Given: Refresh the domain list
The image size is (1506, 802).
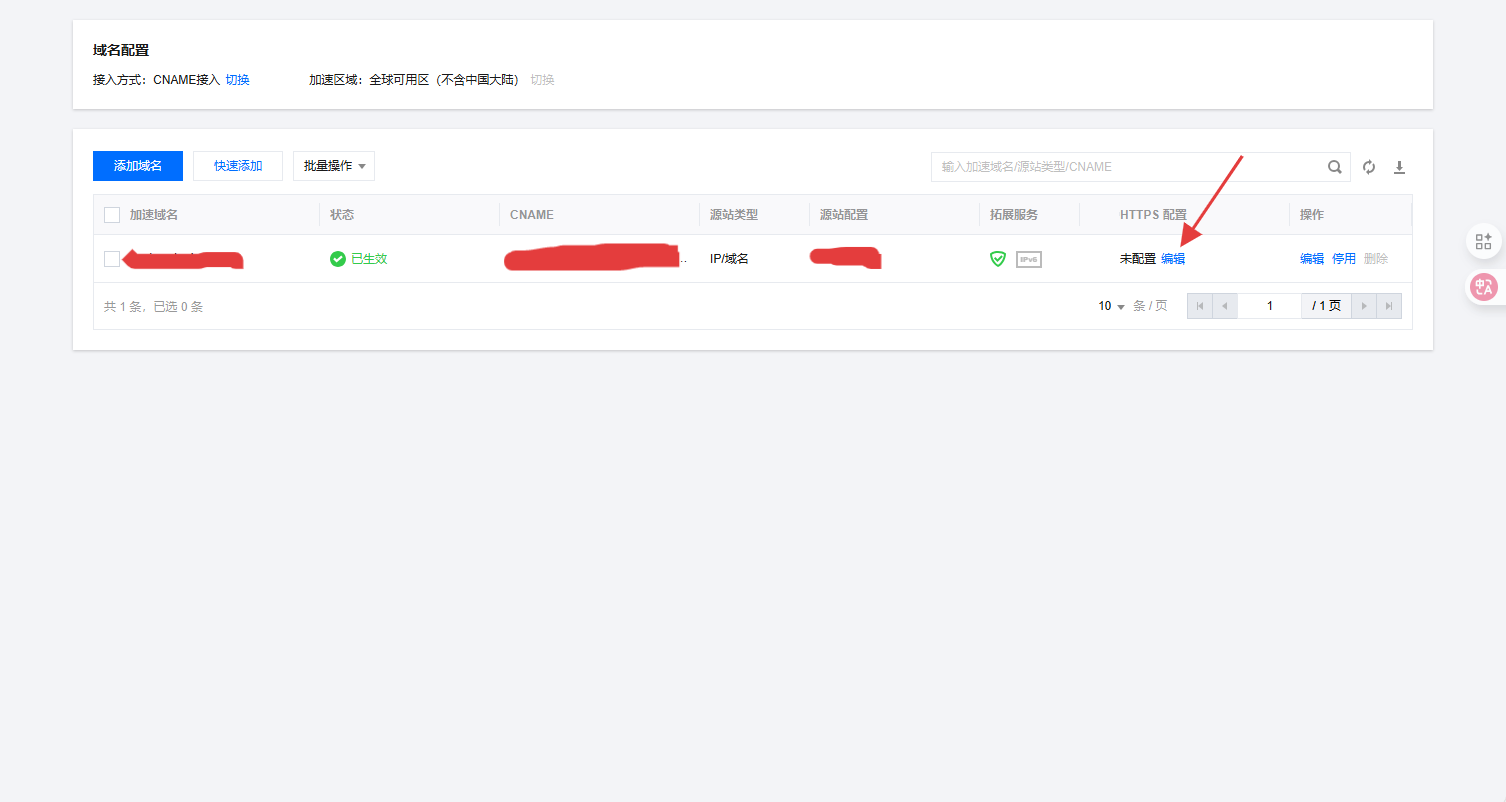Looking at the screenshot, I should click(x=1369, y=167).
